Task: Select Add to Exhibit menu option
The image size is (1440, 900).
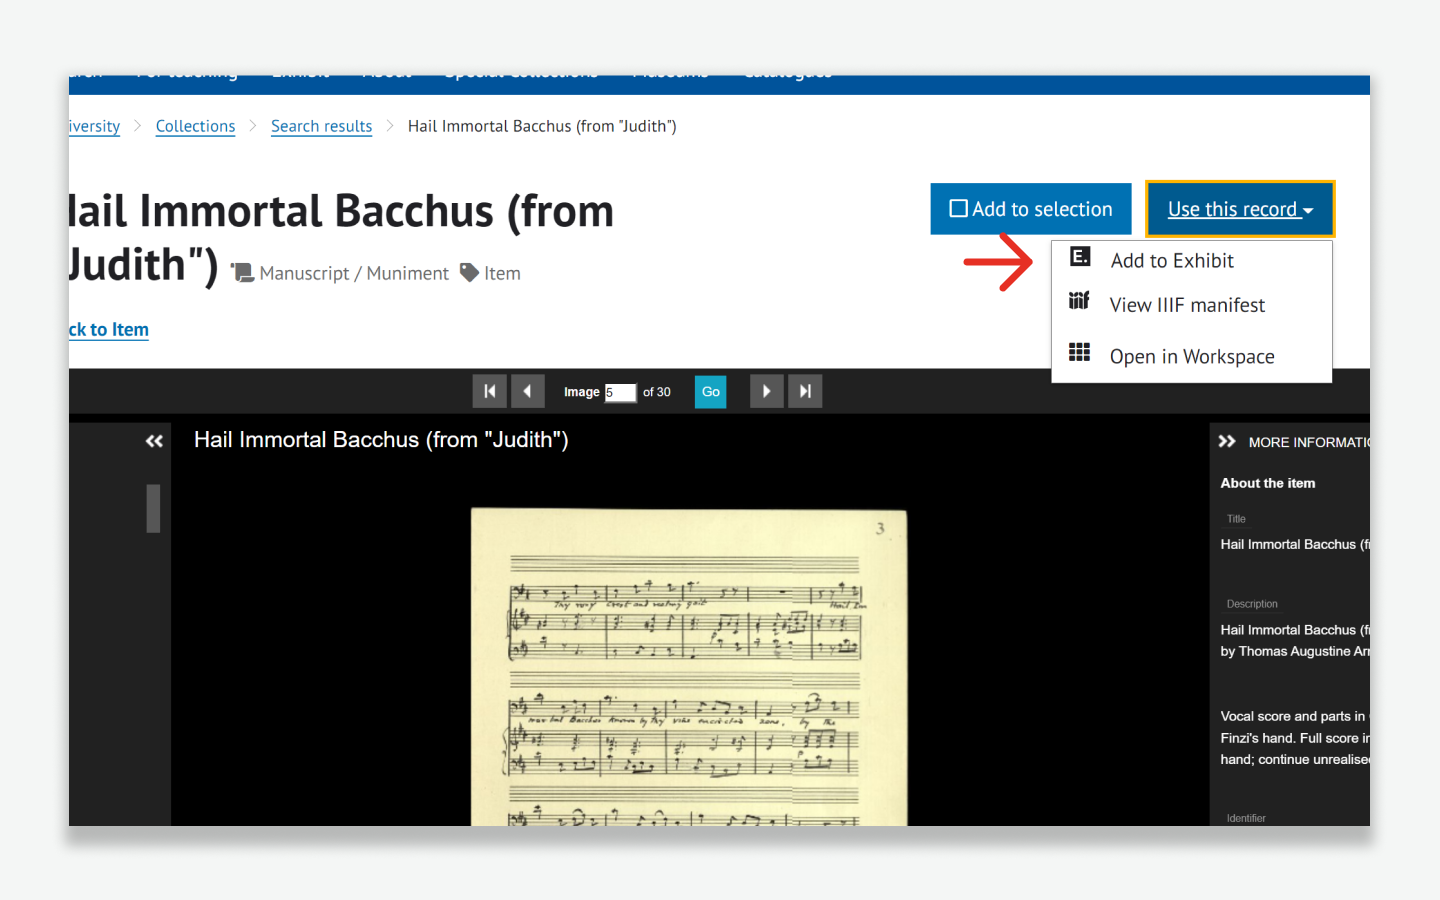Action: click(x=1172, y=261)
